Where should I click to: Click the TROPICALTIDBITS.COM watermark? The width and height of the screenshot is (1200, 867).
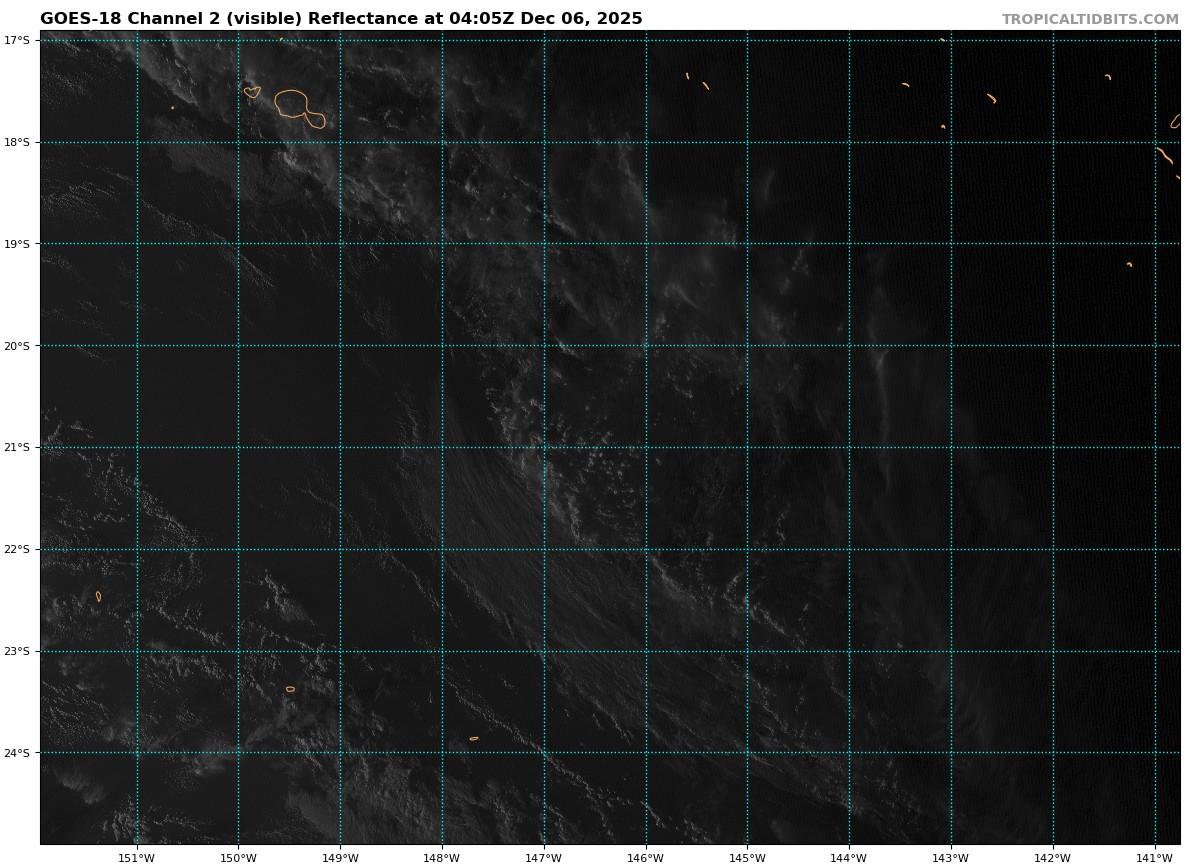click(x=1090, y=20)
